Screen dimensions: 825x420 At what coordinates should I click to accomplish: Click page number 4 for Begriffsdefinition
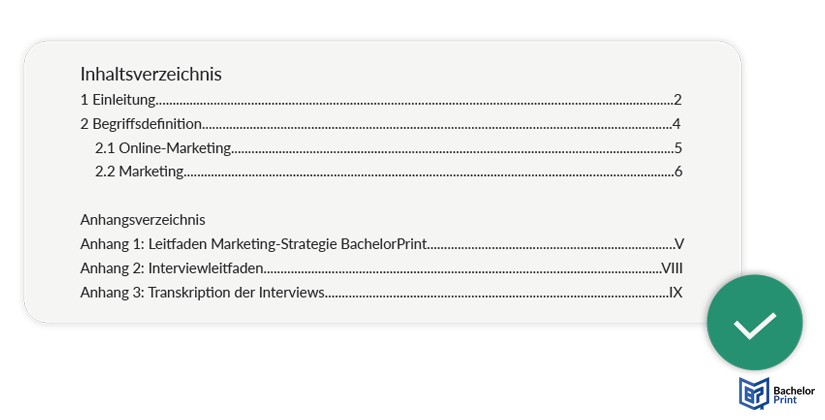tap(677, 124)
